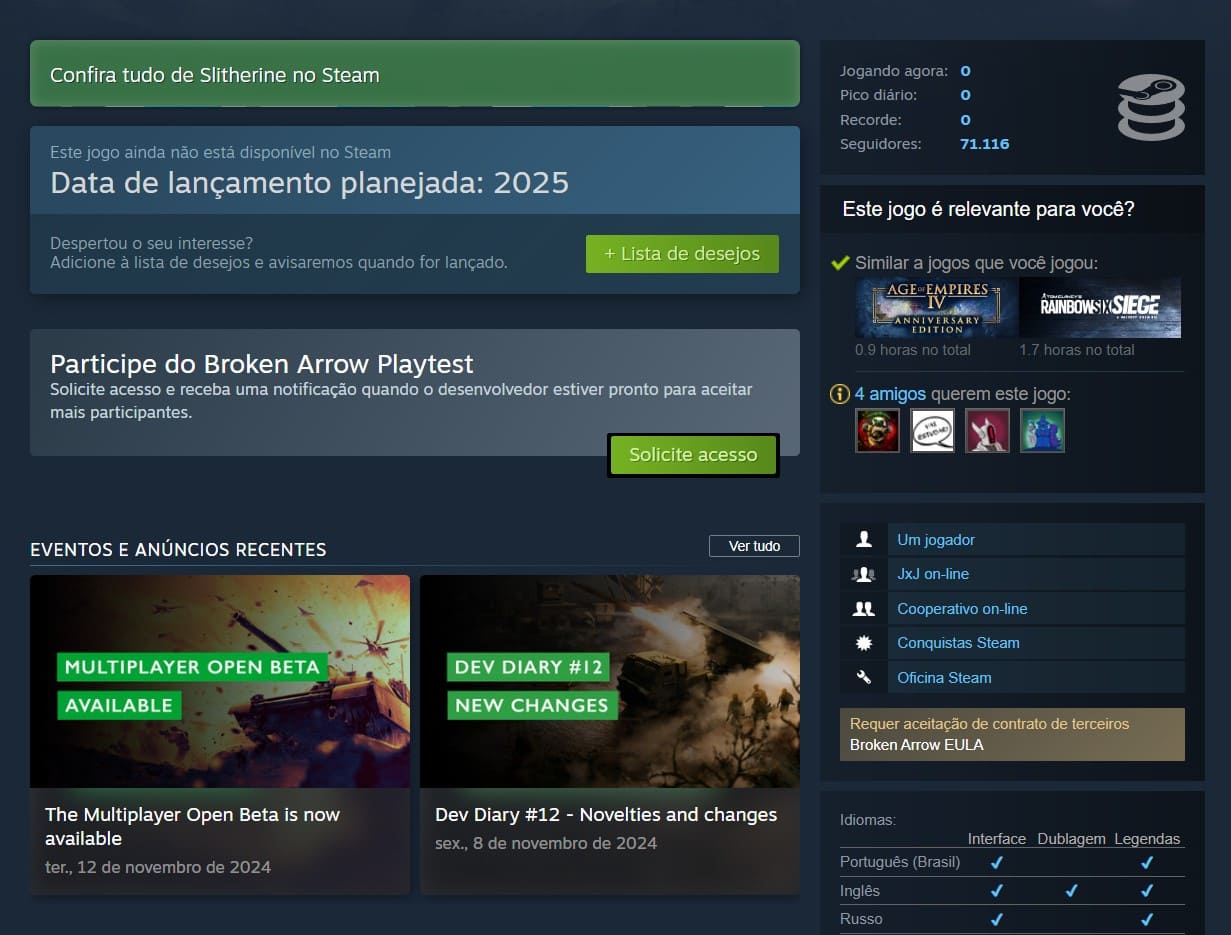Open the Oficina Steam wrench icon

(x=862, y=677)
